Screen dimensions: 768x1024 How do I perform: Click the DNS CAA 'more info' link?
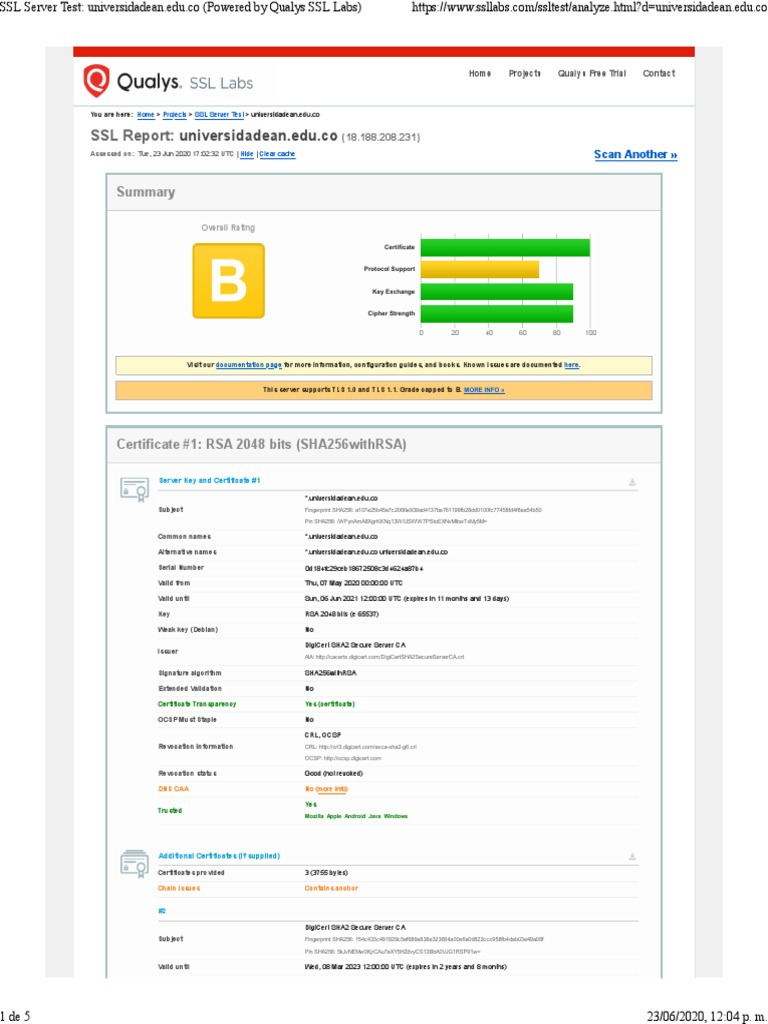coord(332,789)
